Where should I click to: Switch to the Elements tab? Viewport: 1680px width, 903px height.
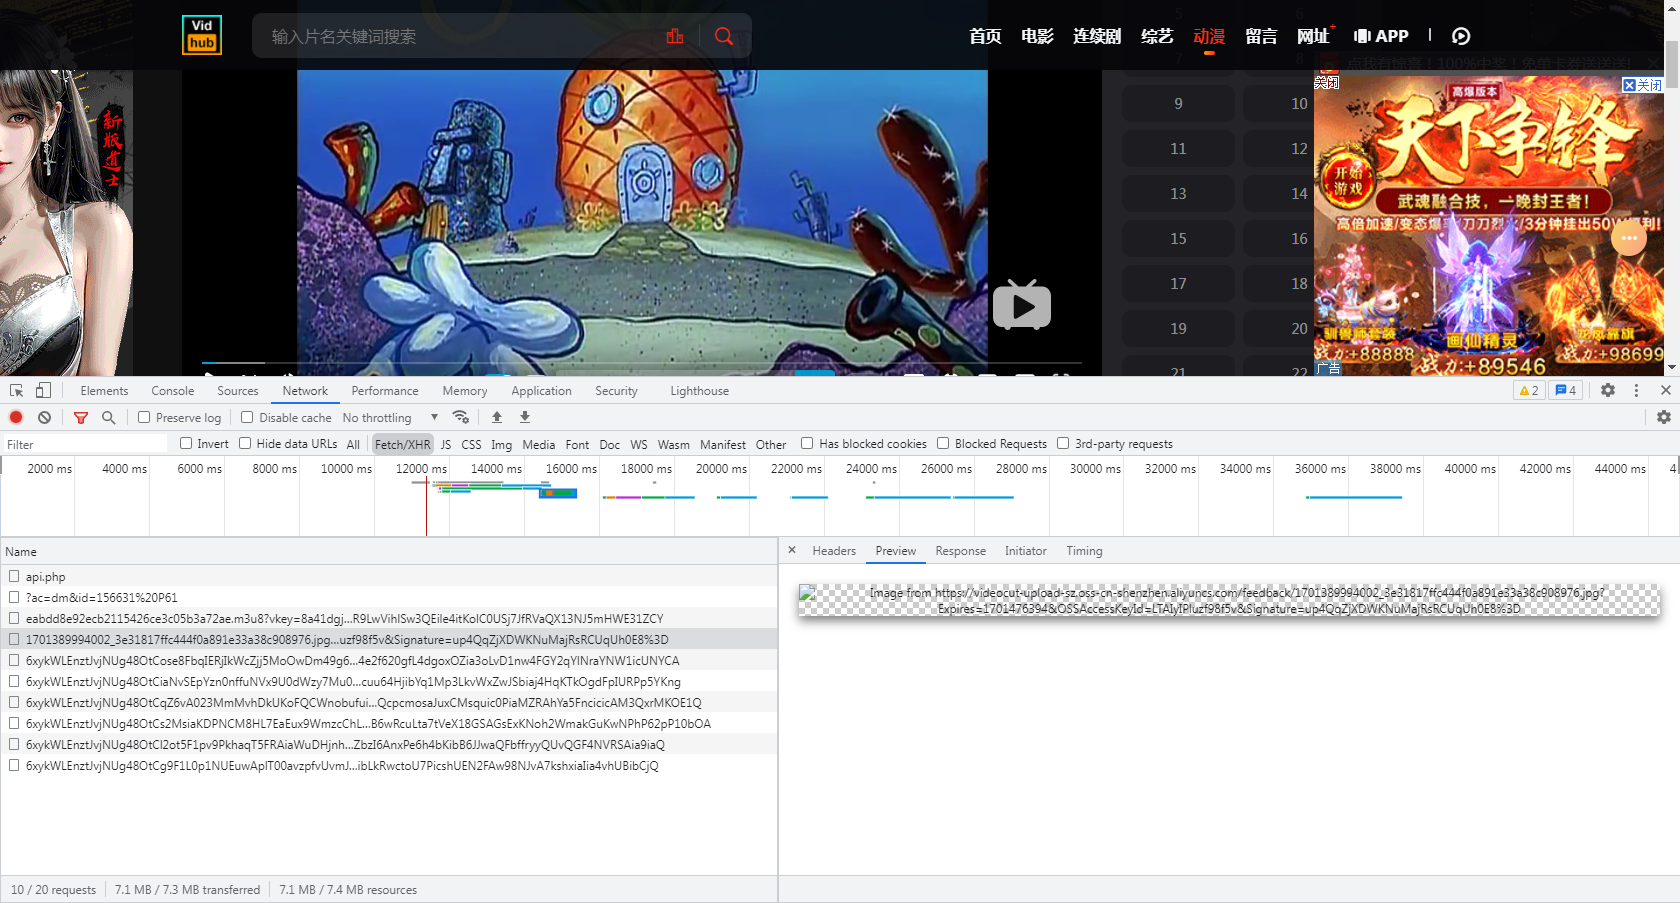coord(104,391)
